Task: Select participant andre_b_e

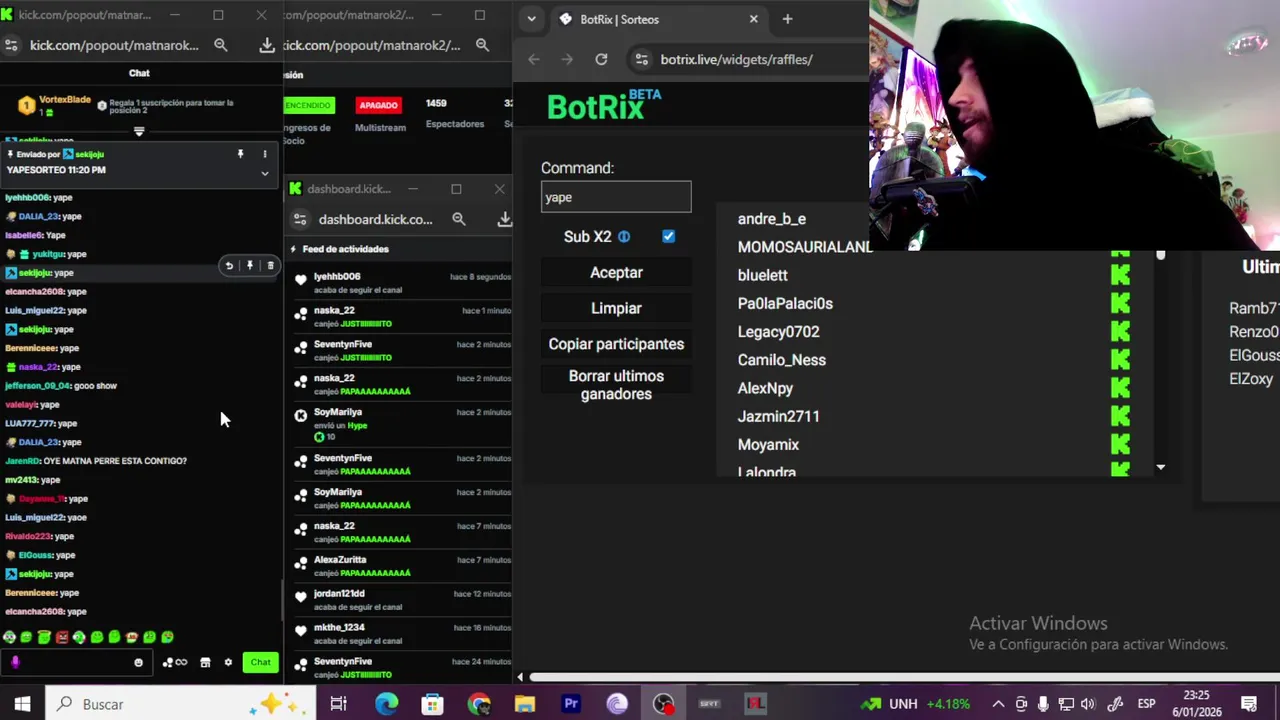Action: tap(772, 219)
